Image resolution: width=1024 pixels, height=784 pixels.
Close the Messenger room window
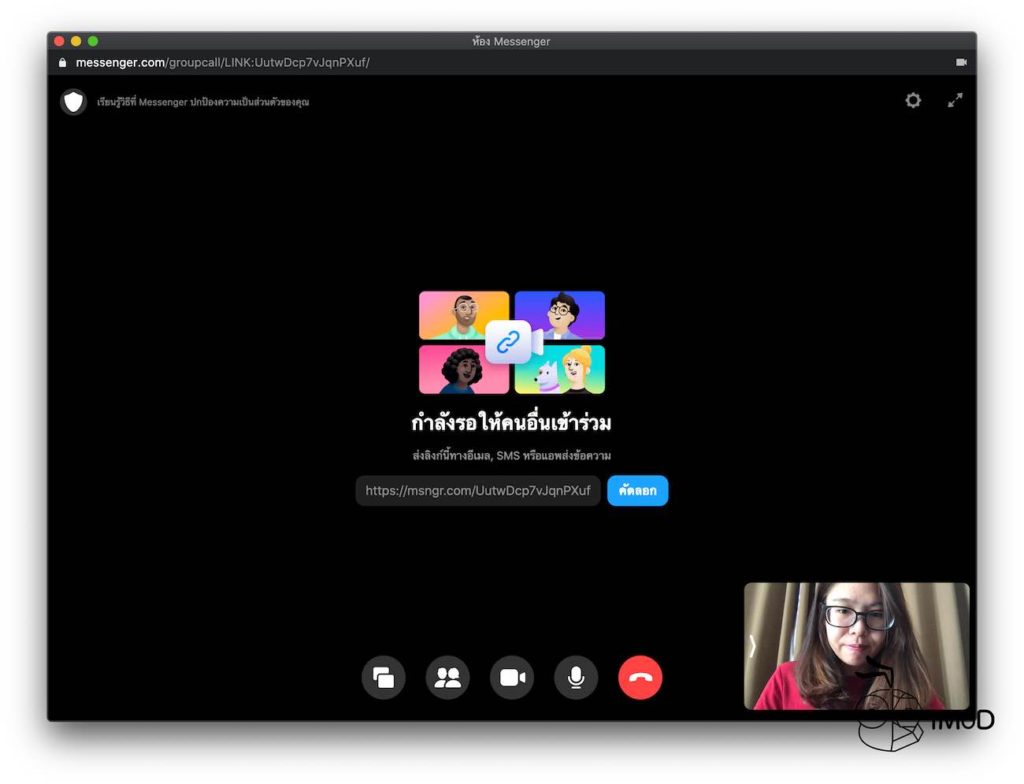[59, 41]
